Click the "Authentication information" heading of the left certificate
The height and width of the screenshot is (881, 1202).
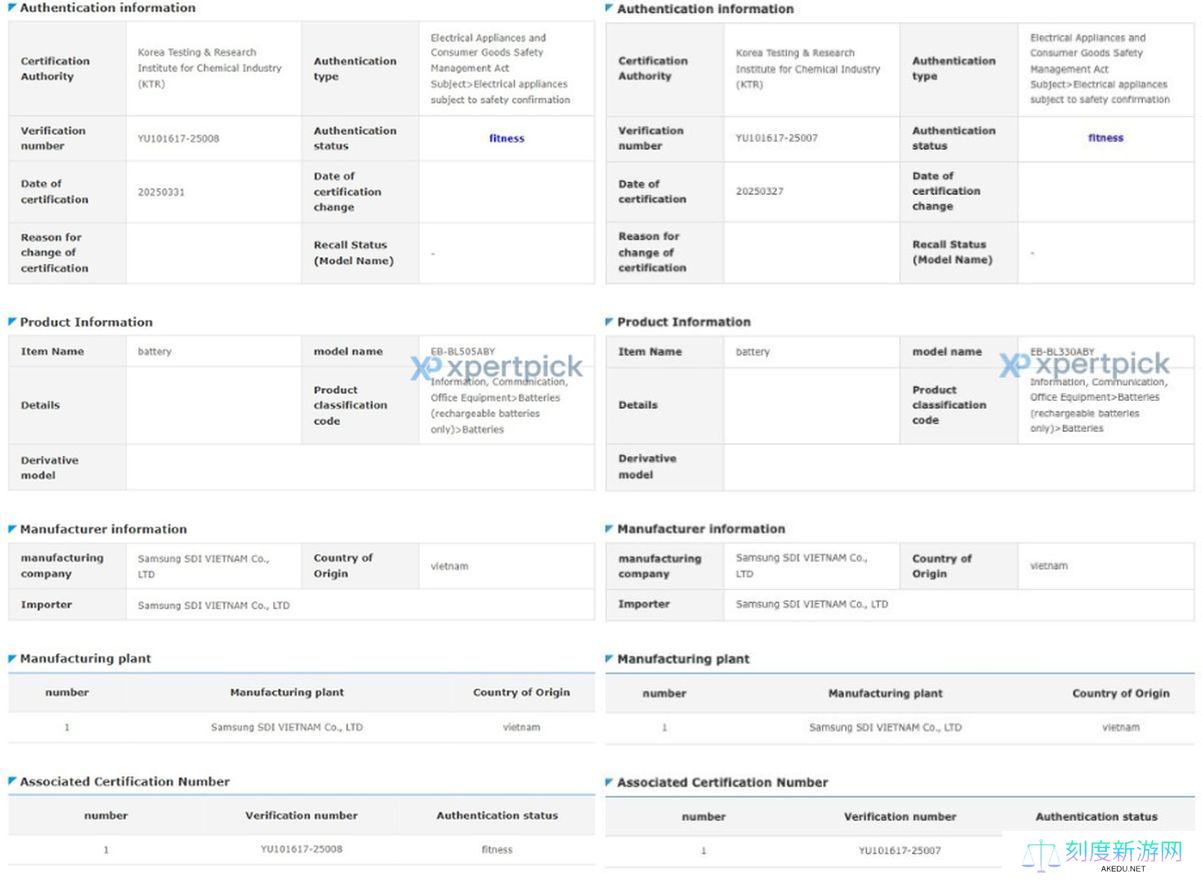pos(108,8)
